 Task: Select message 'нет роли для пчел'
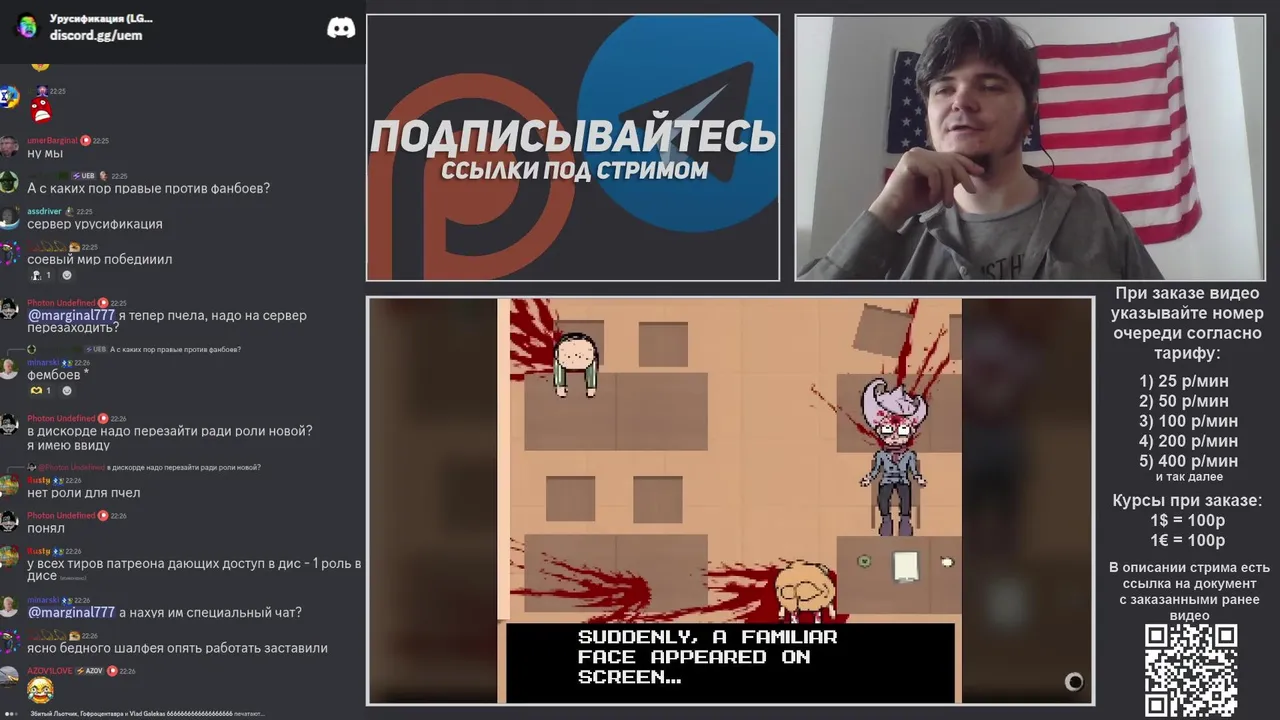(x=84, y=493)
